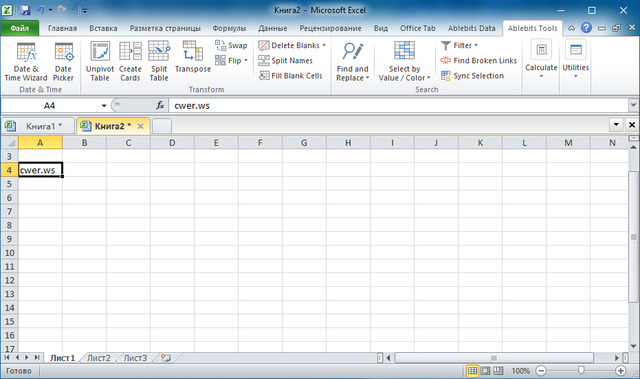Switch to the Рецензирование tab
640x379 pixels.
click(330, 28)
